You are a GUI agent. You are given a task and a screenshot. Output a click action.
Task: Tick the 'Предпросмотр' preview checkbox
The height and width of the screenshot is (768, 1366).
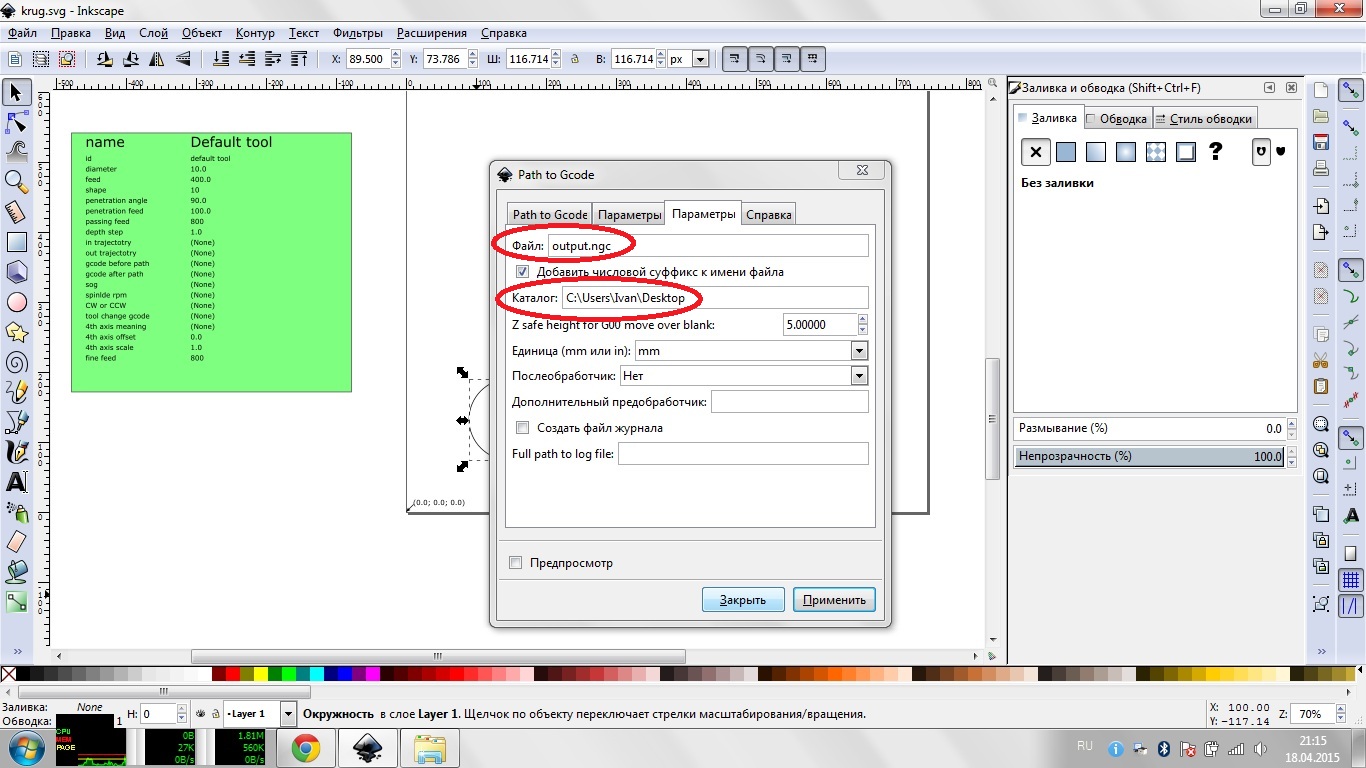click(x=515, y=563)
